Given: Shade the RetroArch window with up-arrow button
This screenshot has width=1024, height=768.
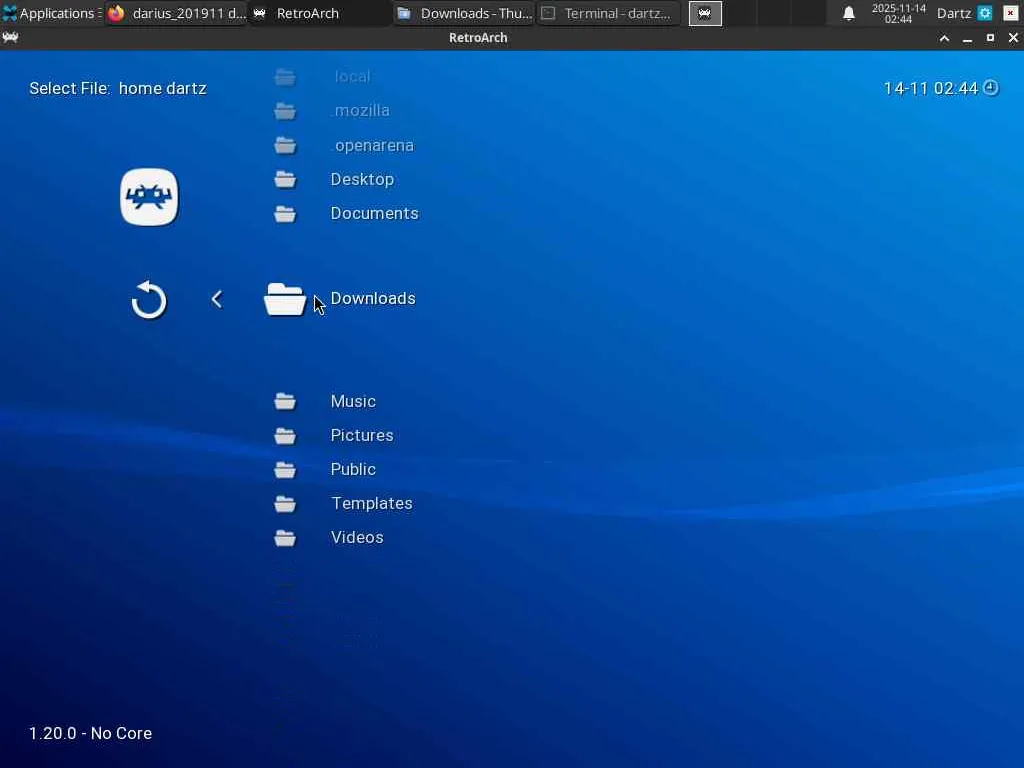Looking at the screenshot, I should (x=944, y=38).
